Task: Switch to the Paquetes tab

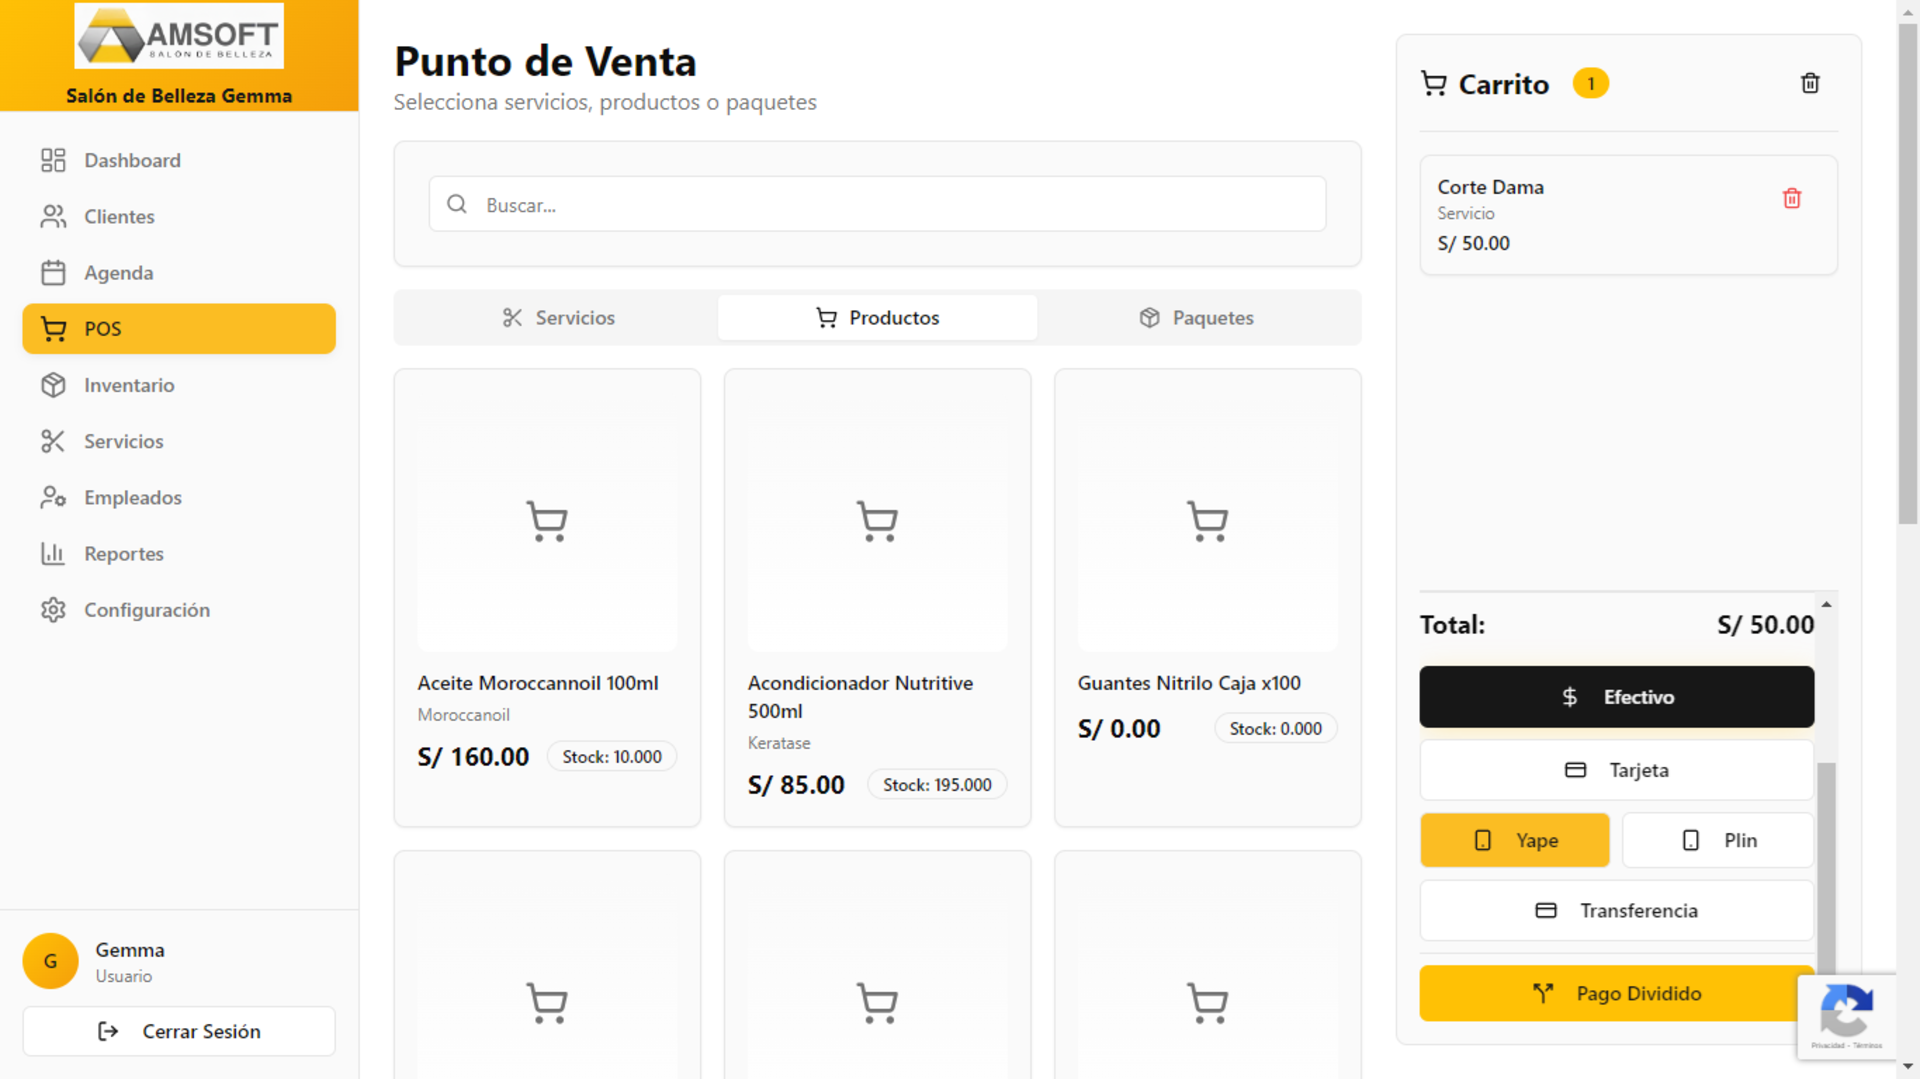Action: point(1198,317)
